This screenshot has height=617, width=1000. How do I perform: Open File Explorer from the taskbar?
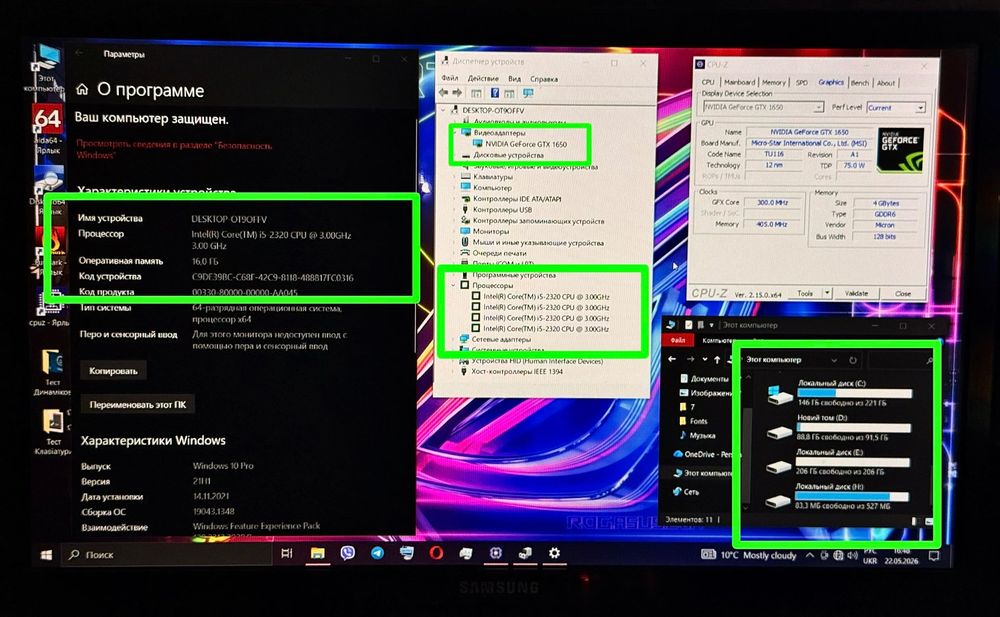pos(318,553)
